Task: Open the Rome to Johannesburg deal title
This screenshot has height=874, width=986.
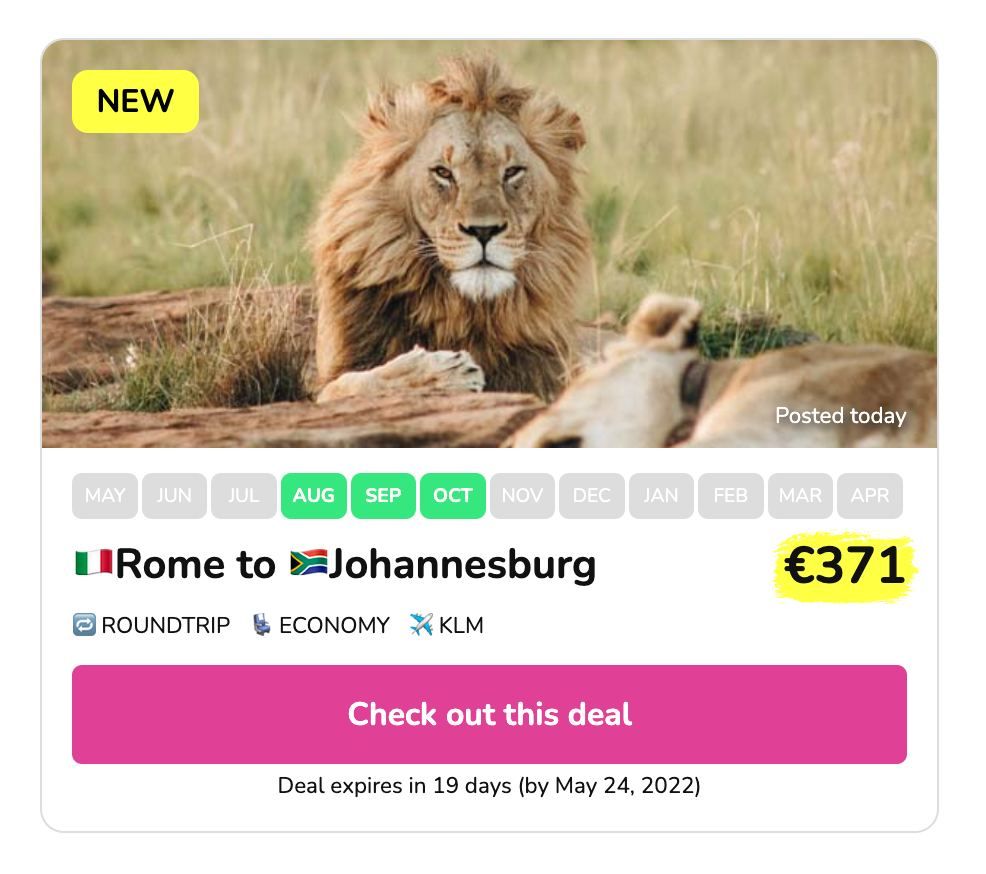Action: click(x=335, y=564)
